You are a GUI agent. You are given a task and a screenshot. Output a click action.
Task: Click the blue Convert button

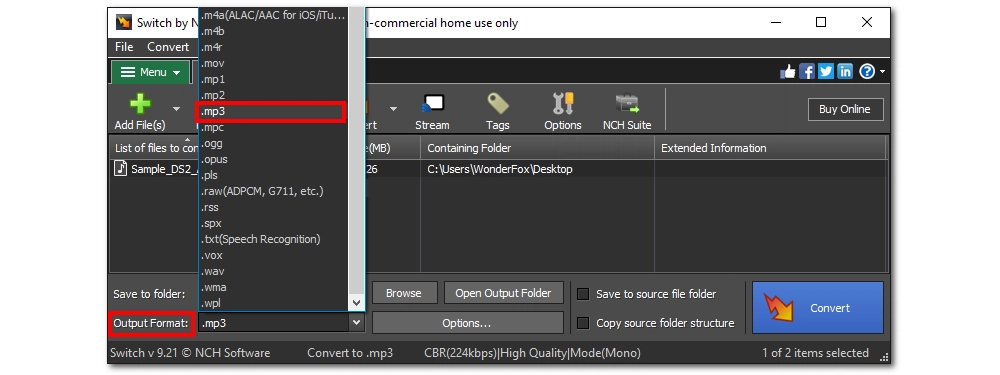coord(818,307)
